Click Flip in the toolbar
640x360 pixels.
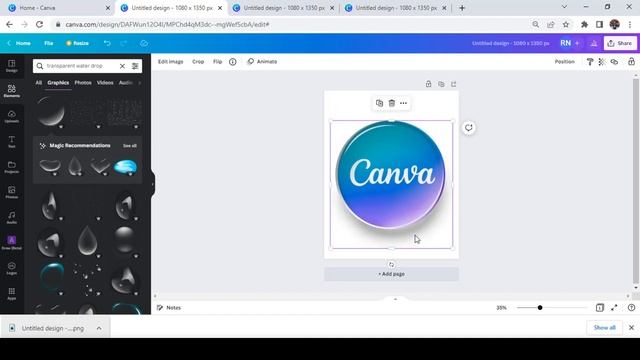pos(218,62)
